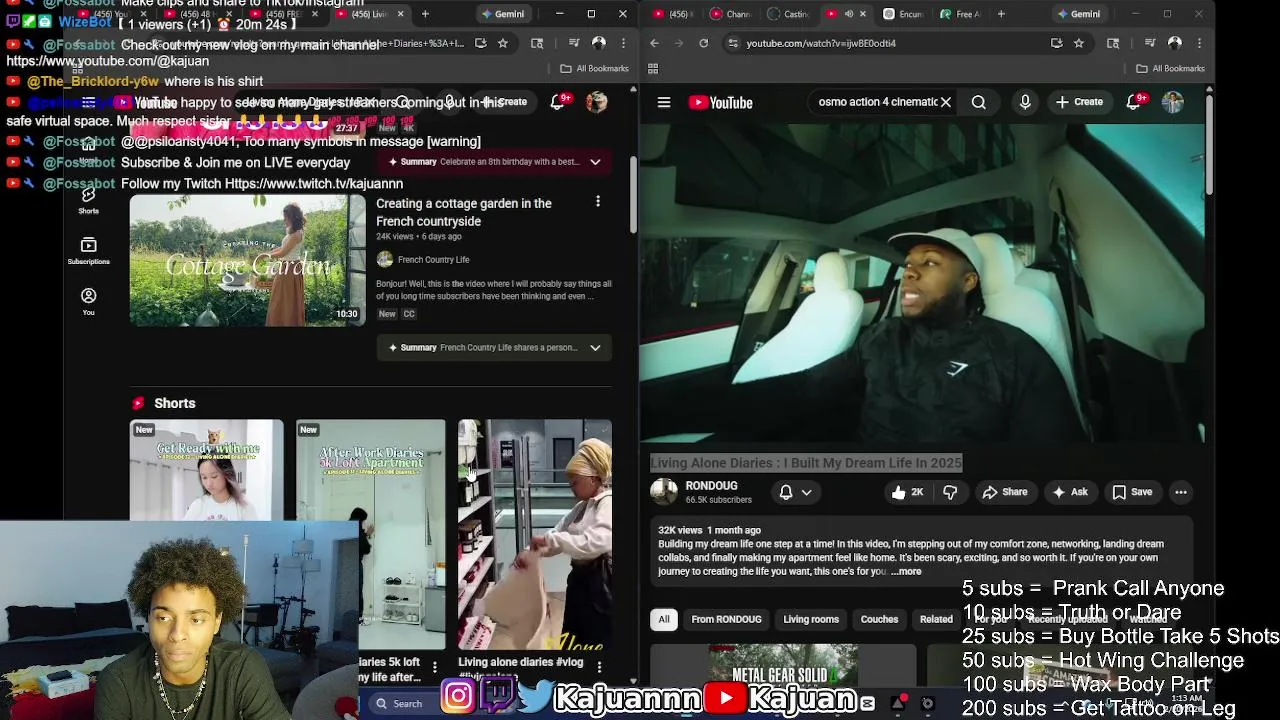The image size is (1280, 720).
Task: Click the YouTube logo in the right window
Action: pos(720,102)
